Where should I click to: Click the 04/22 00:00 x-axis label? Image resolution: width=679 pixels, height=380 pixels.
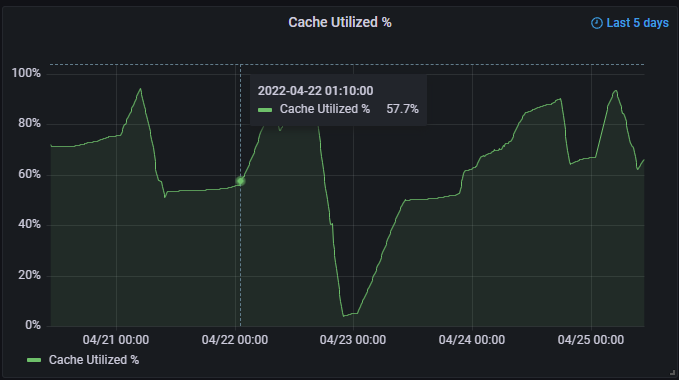235,340
